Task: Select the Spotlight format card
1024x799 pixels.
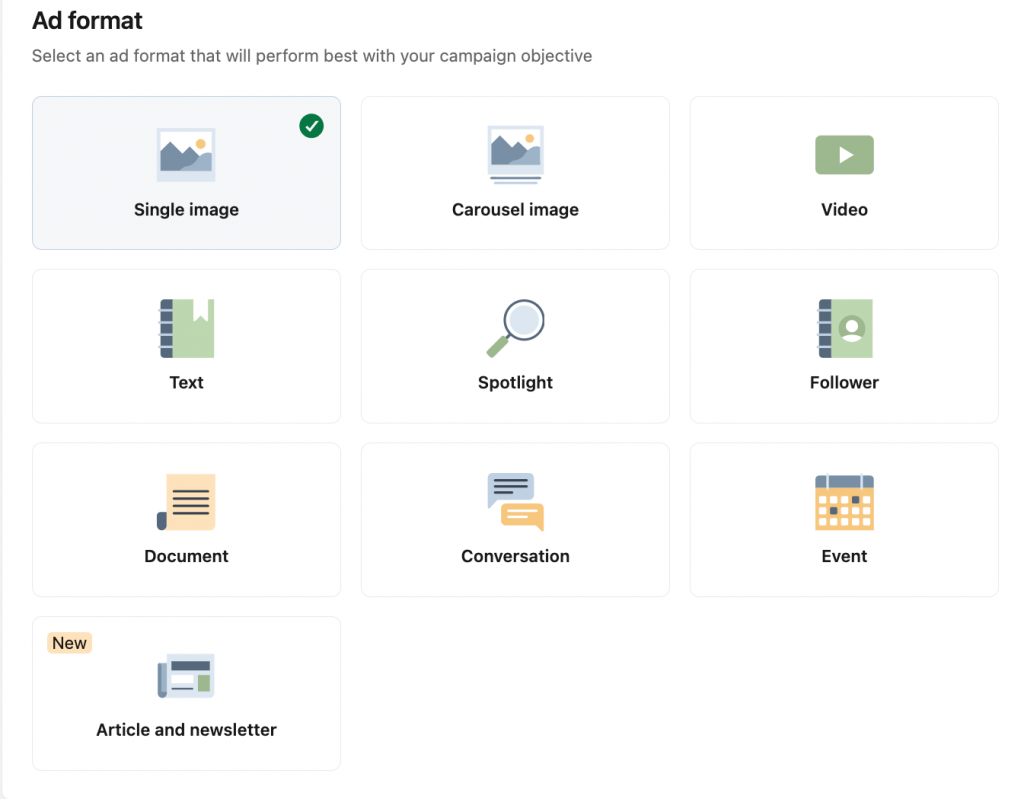Action: pos(515,346)
